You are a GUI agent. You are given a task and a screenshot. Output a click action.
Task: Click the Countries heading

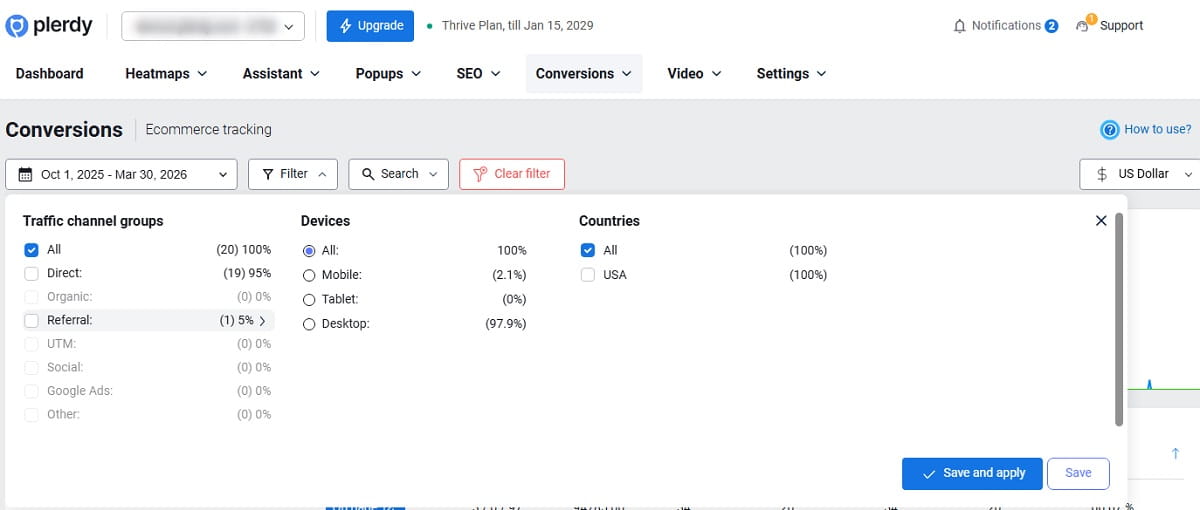pyautogui.click(x=609, y=221)
